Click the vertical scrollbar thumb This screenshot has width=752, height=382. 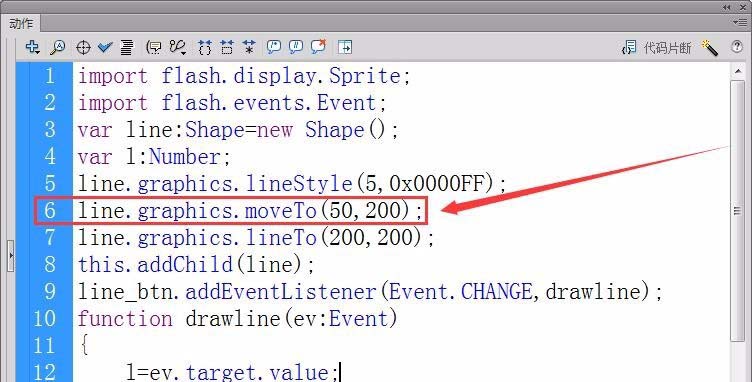[738, 211]
